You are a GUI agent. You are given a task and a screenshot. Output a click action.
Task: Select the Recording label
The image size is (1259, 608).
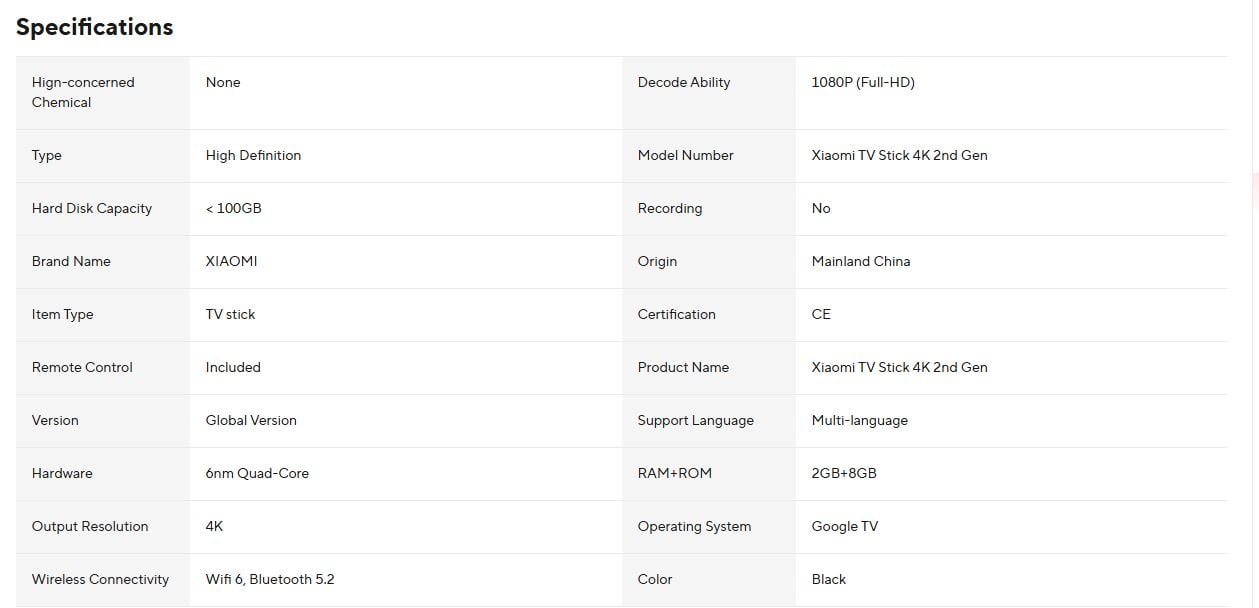[670, 208]
